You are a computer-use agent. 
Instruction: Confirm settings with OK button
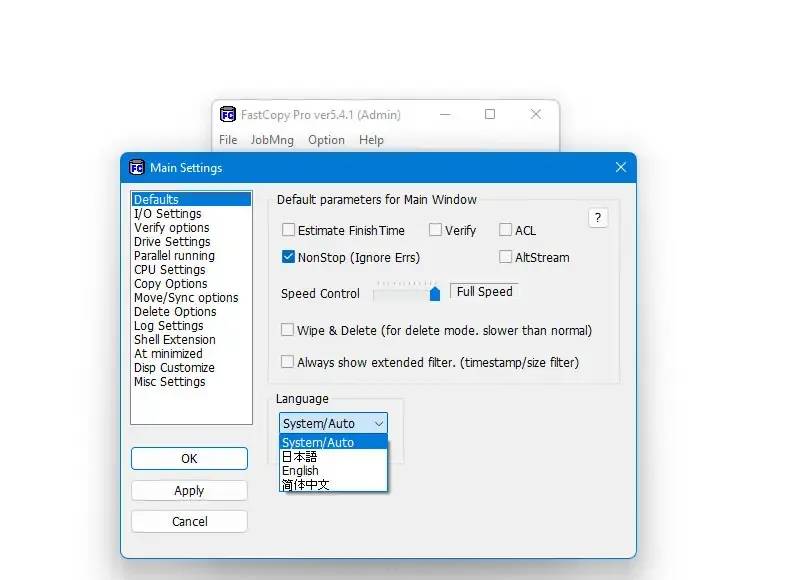point(189,458)
